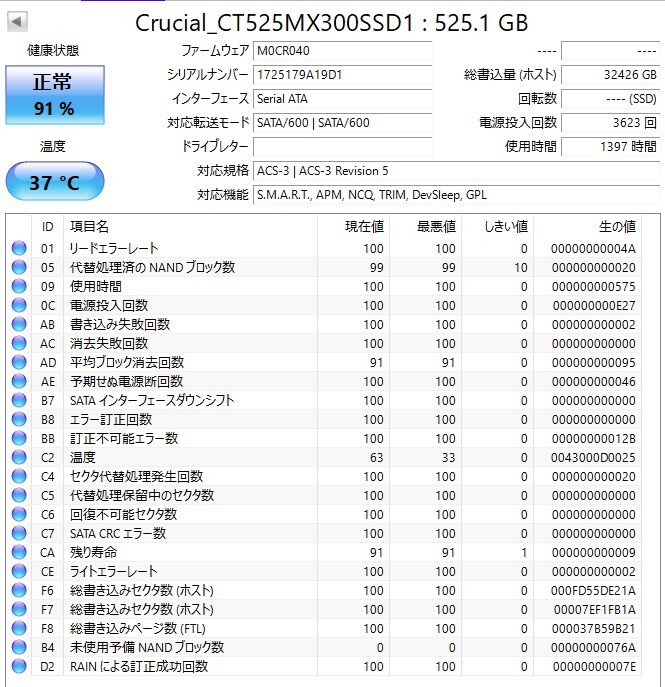Click the 項目名 column header

coord(191,227)
